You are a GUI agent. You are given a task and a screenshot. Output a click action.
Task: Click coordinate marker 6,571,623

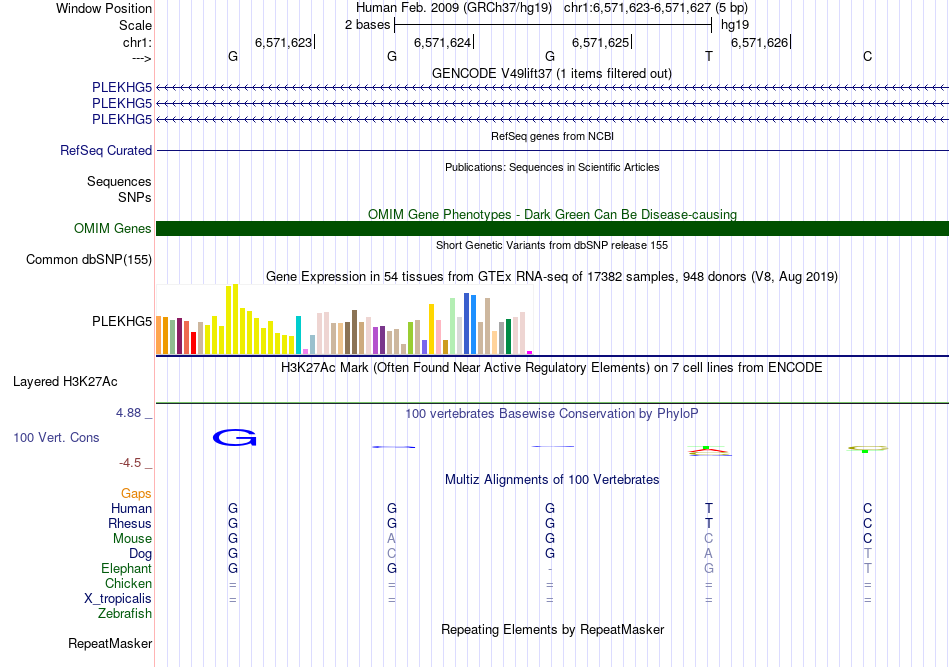284,42
